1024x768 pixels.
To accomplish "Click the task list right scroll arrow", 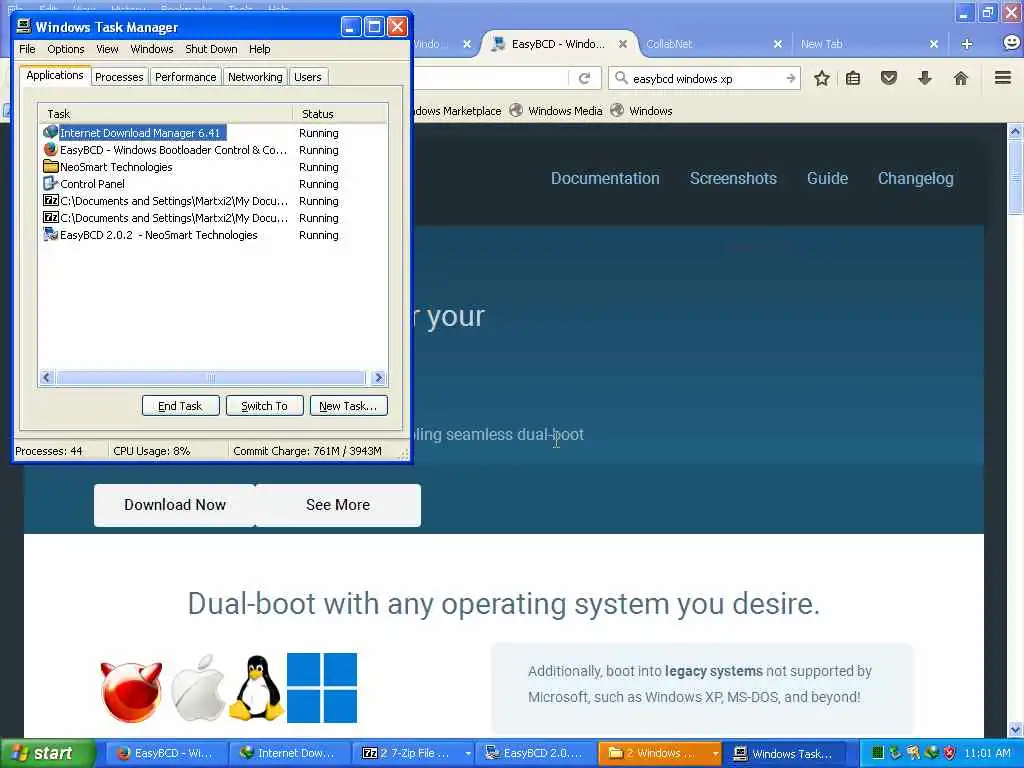I will point(378,377).
